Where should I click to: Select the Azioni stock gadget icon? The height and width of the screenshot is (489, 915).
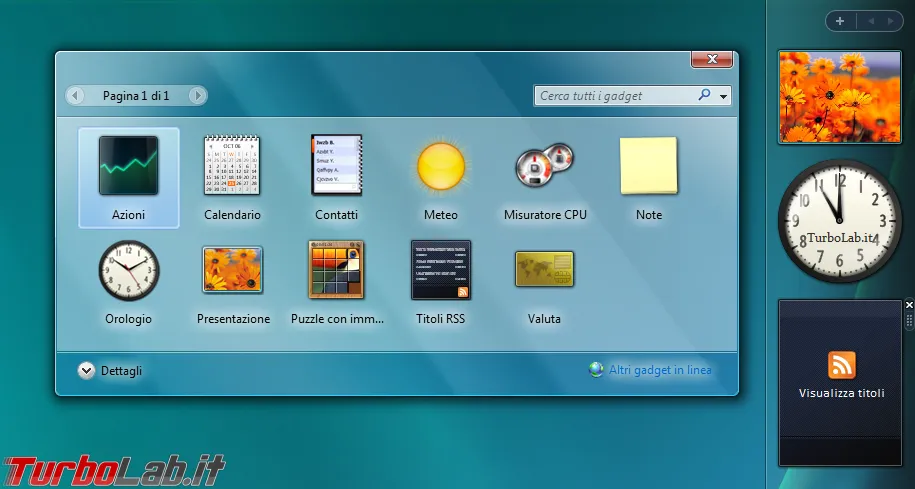tap(128, 166)
